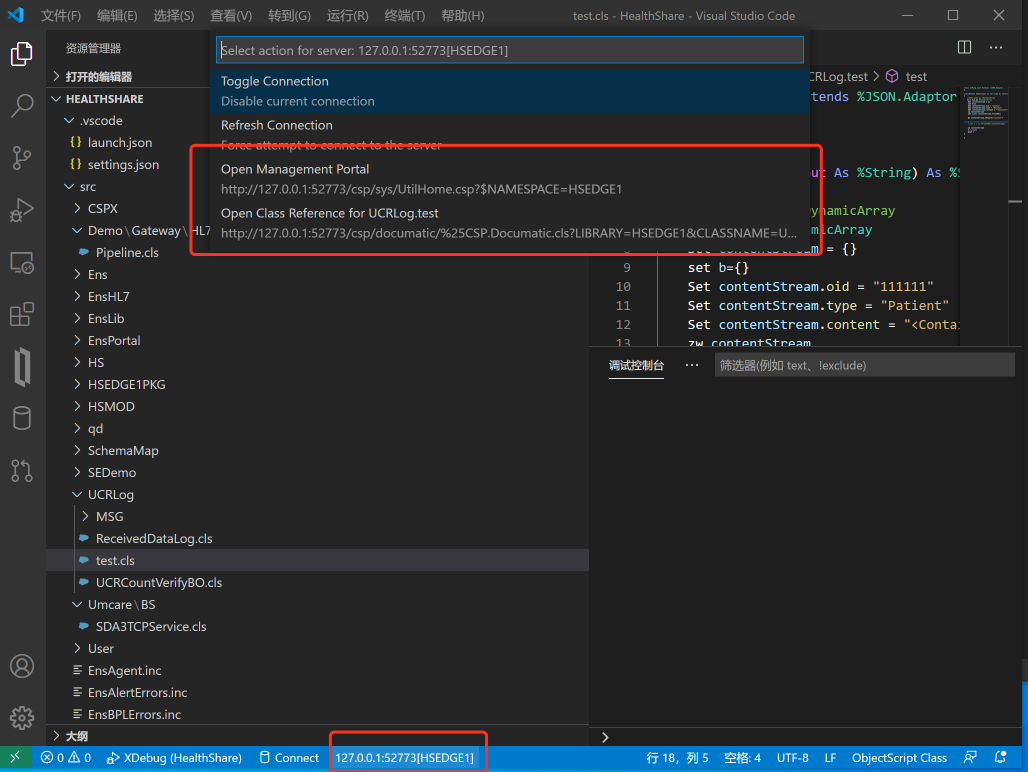Change language mode ObjectScript Class
The image size is (1028, 772).
click(x=899, y=758)
